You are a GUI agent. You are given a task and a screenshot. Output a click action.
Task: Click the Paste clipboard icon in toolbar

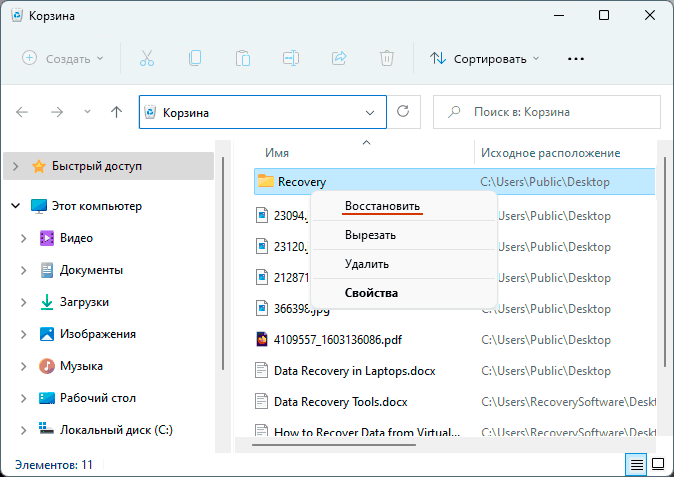tap(243, 58)
